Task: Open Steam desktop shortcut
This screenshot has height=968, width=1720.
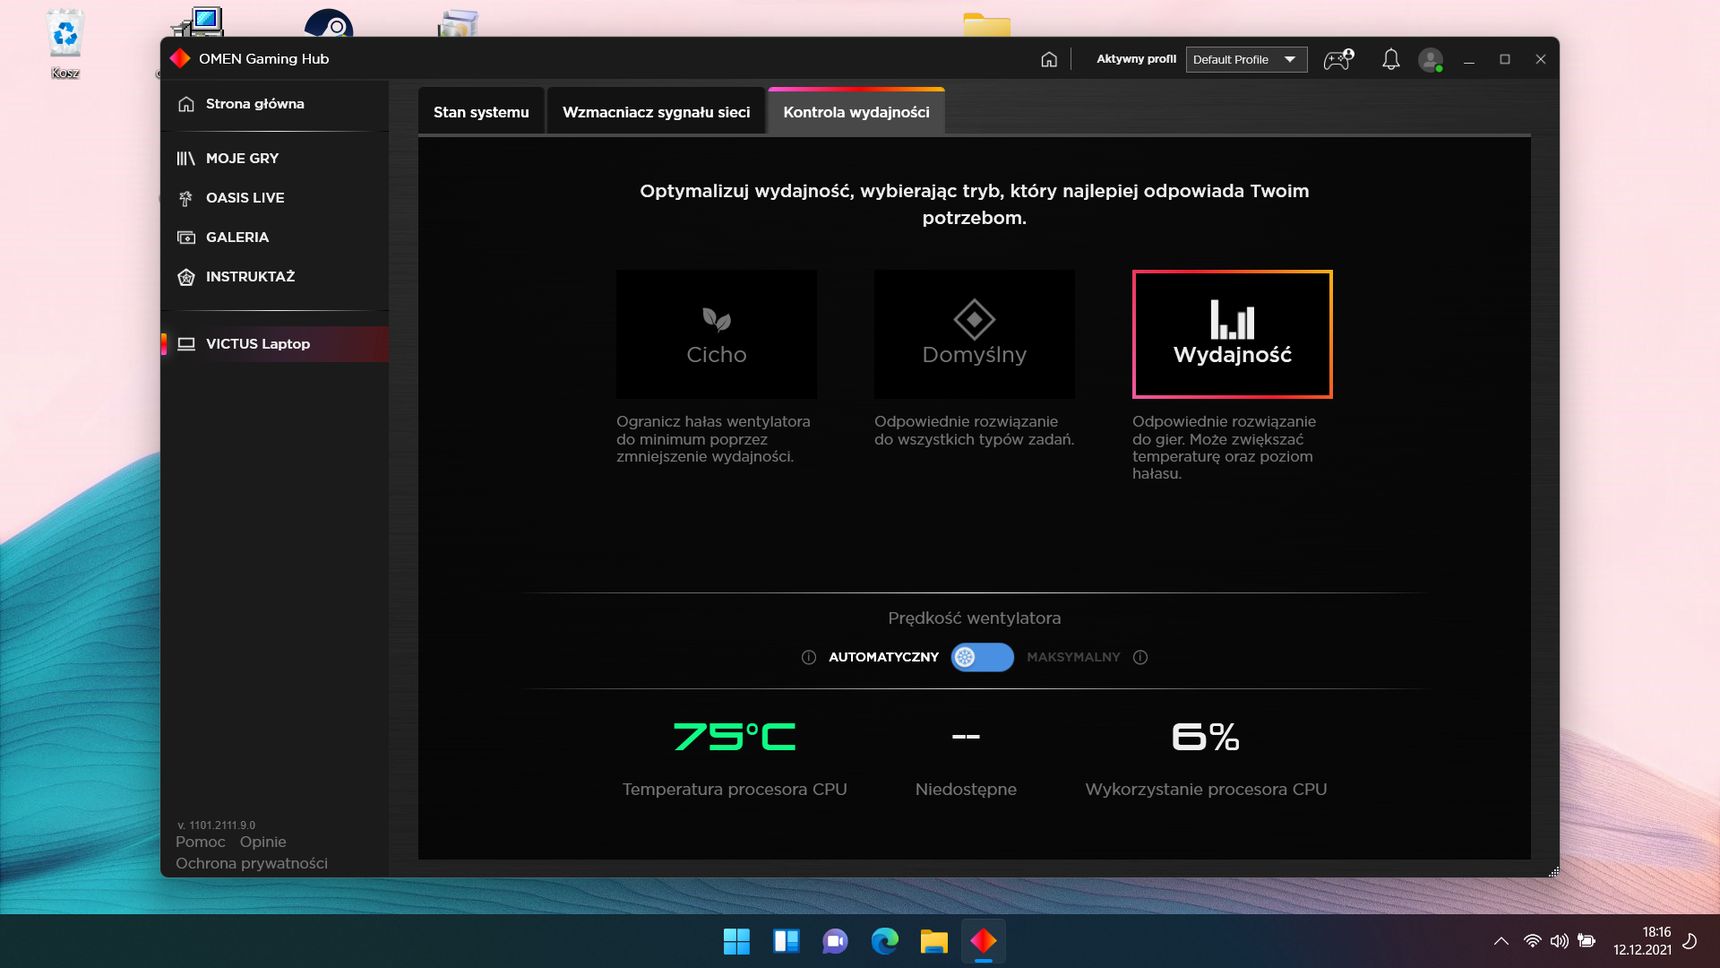Action: coord(328,24)
